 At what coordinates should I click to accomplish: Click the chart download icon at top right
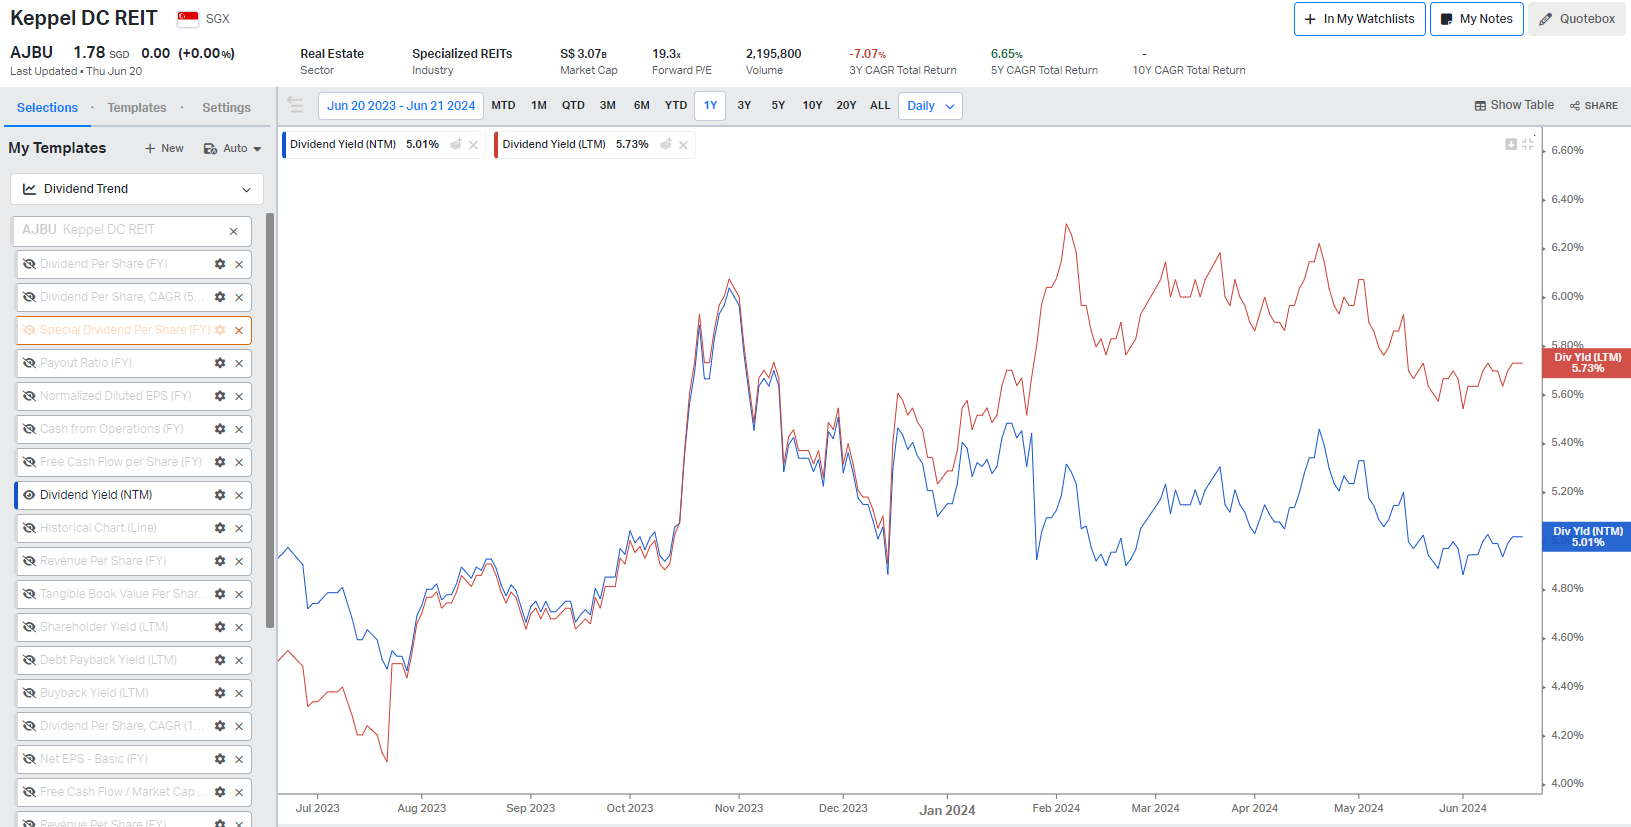1511,144
